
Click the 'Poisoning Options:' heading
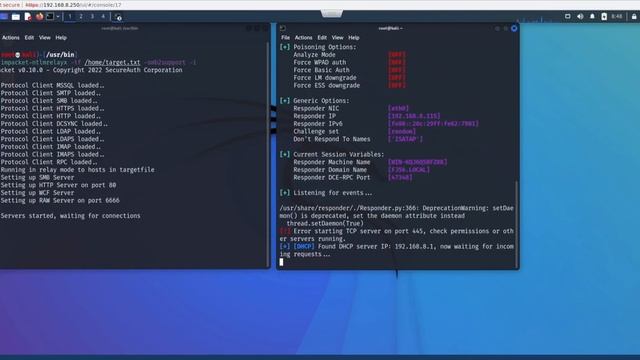tap(324, 47)
